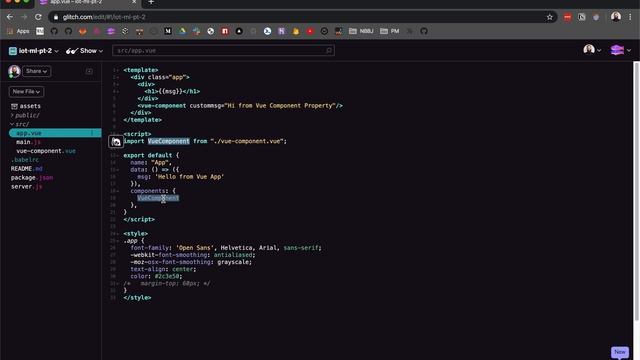
Task: Open the last GitHub bookmark icon
Action: pos(424,31)
